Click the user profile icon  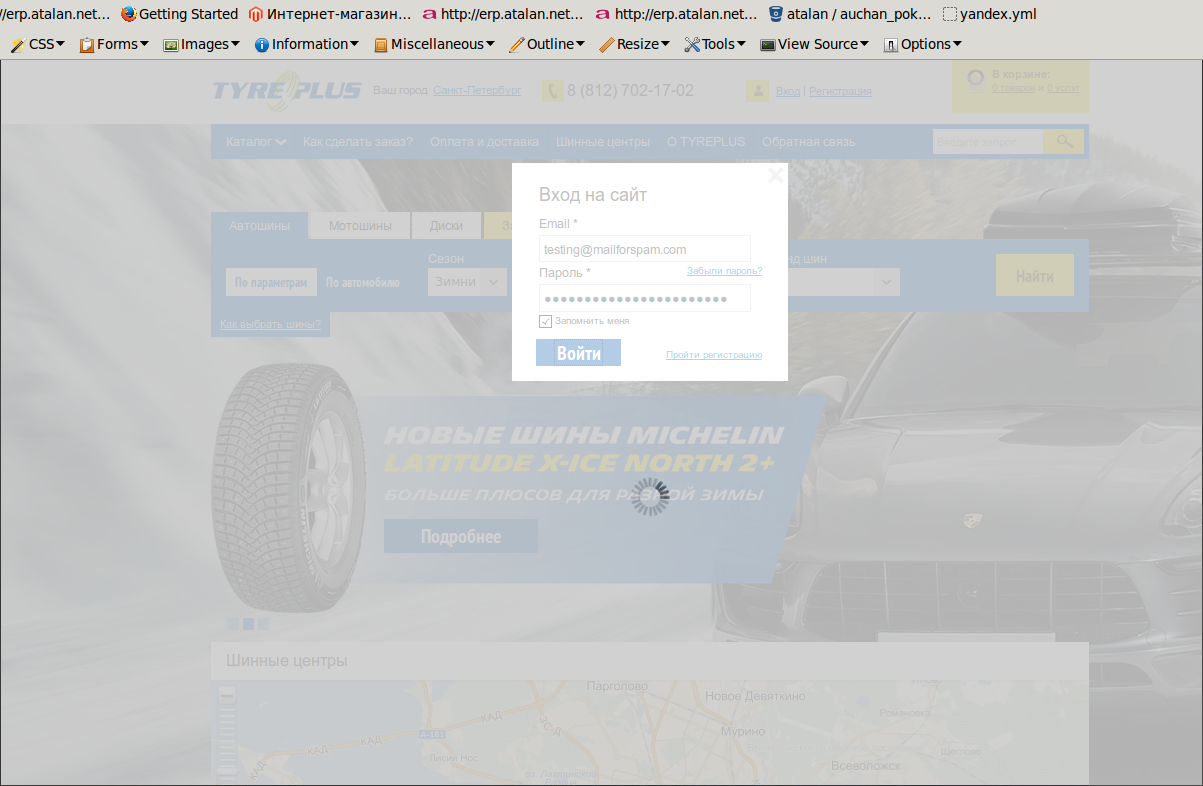click(757, 91)
